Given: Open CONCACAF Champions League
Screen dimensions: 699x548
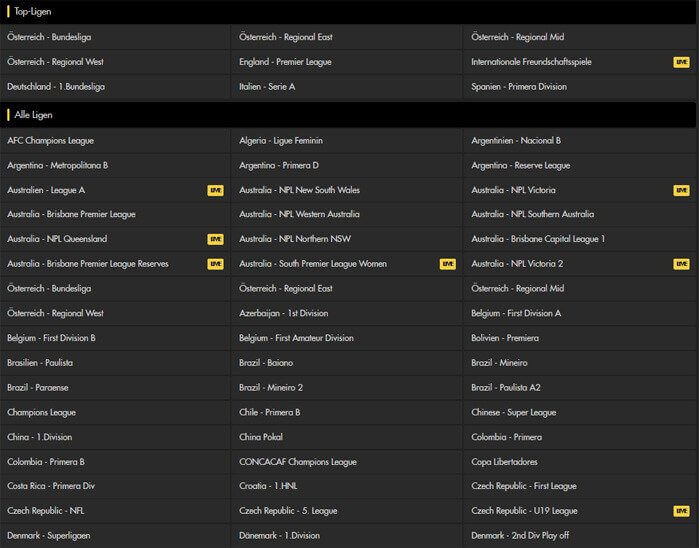Looking at the screenshot, I should tap(346, 462).
